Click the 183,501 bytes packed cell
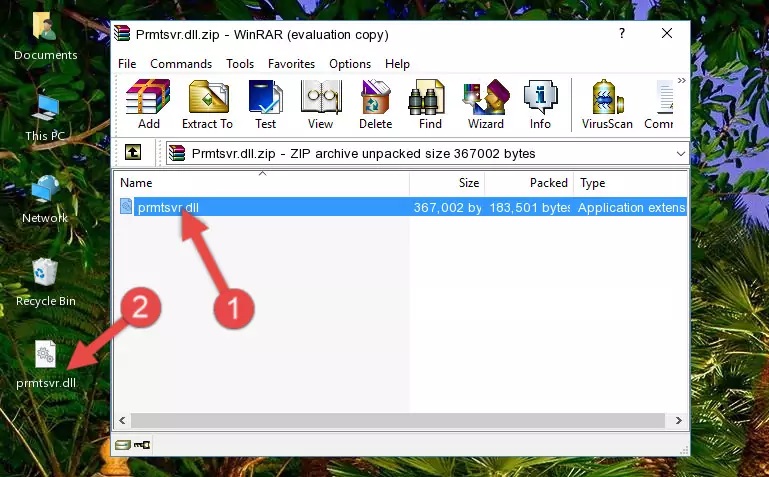 click(529, 207)
